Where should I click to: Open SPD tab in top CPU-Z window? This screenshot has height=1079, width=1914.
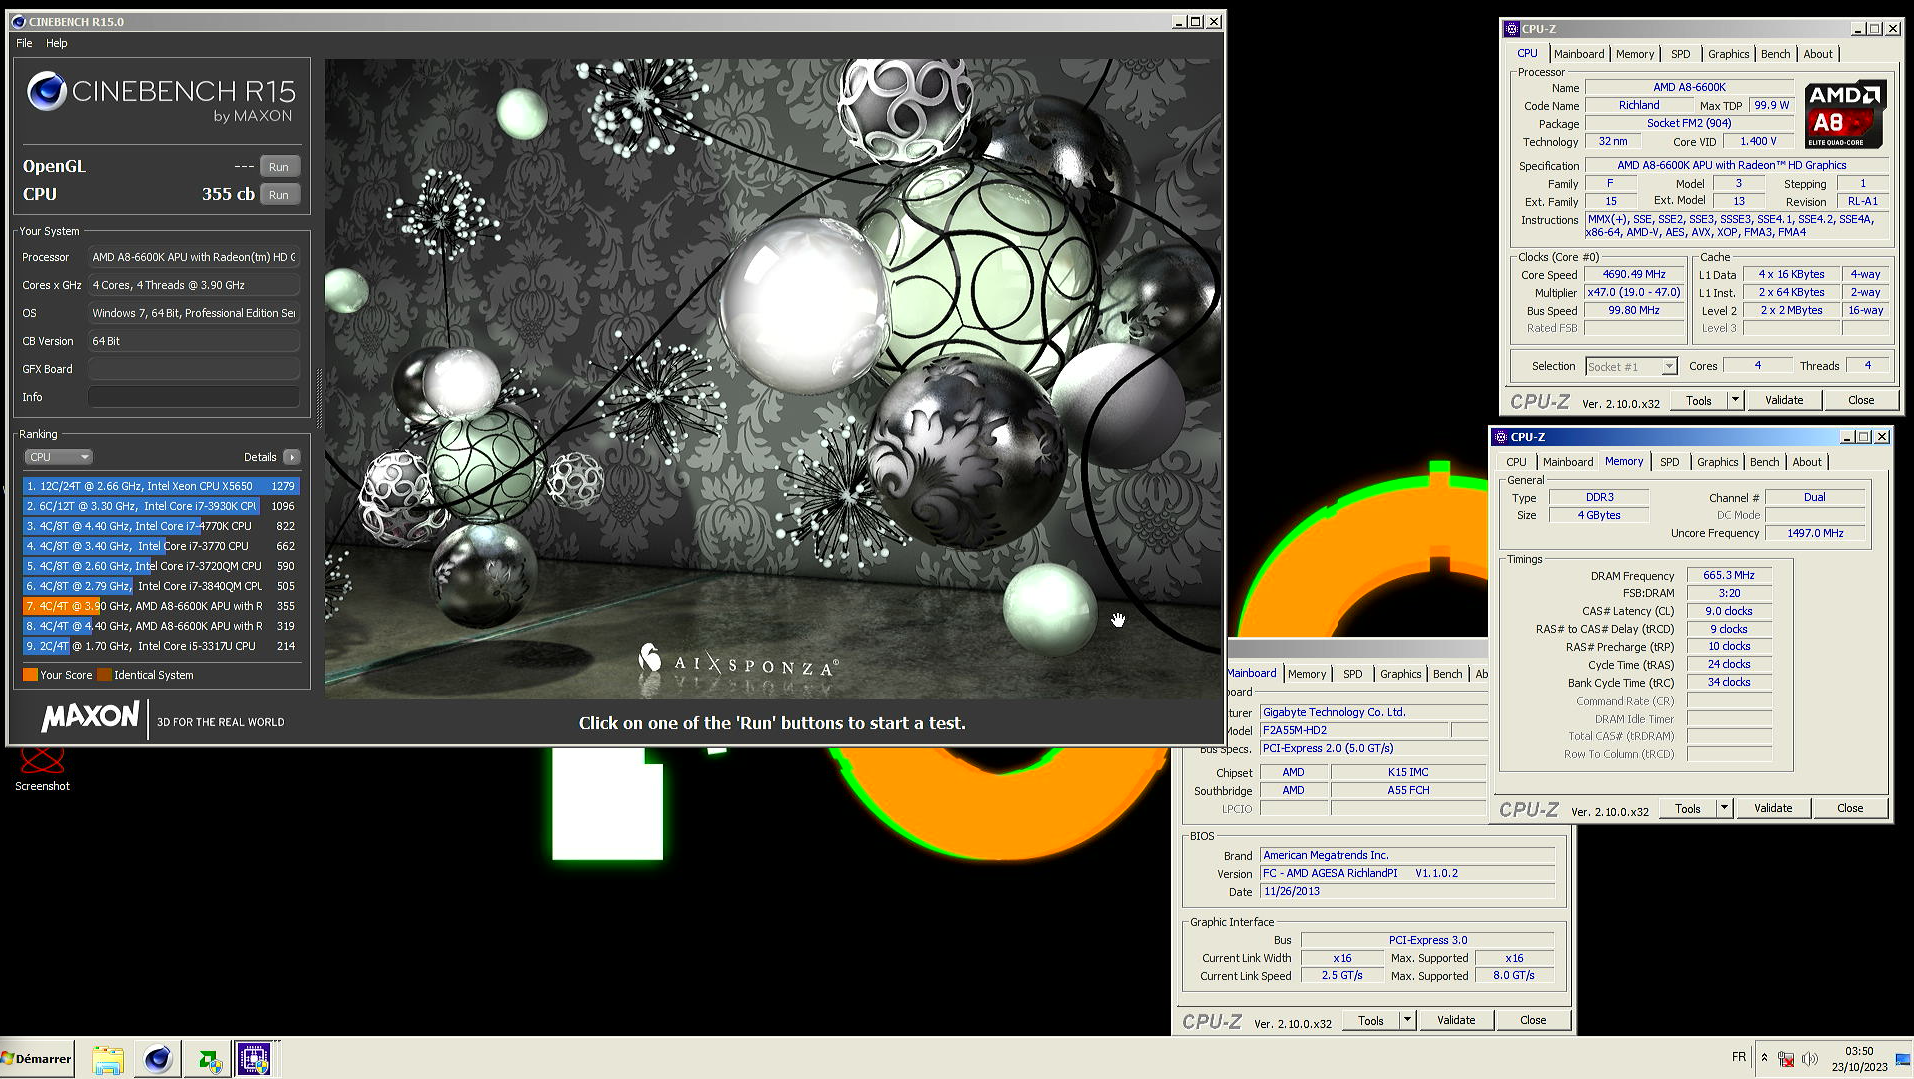click(1681, 54)
